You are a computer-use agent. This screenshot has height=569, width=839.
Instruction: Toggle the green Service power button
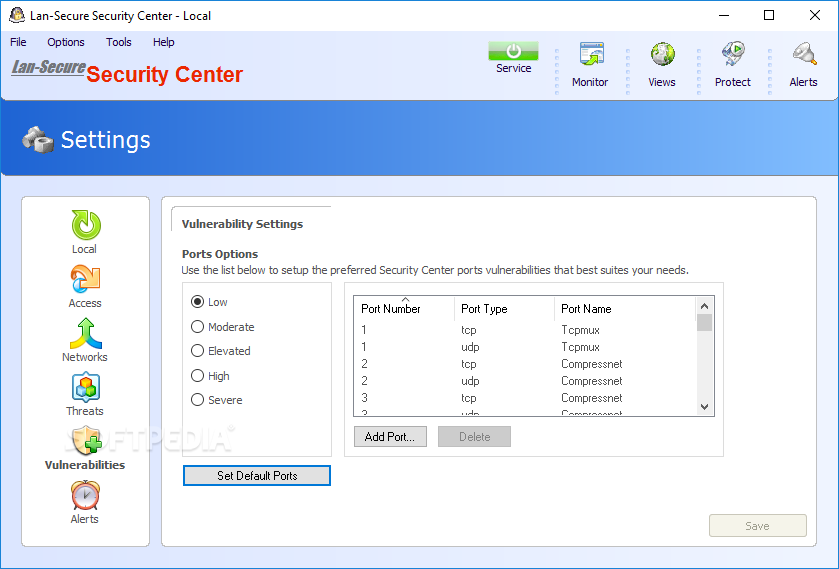513,51
